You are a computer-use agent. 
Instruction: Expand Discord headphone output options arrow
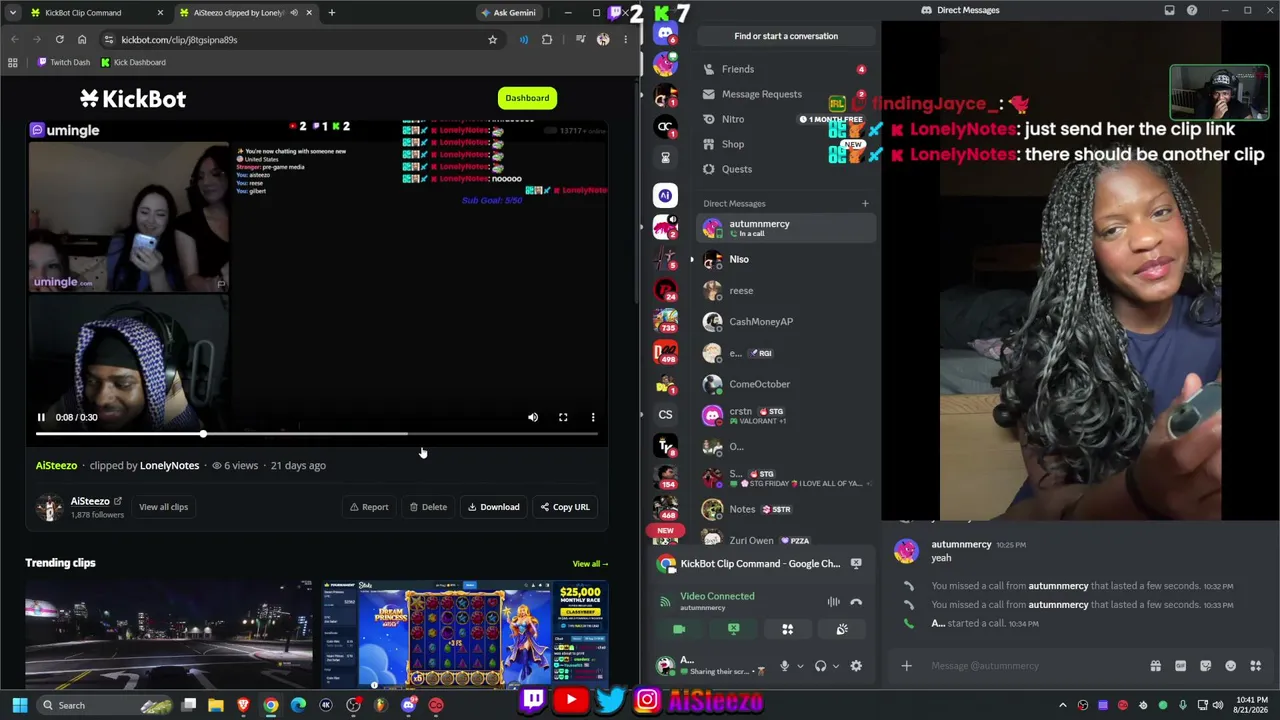click(x=835, y=666)
